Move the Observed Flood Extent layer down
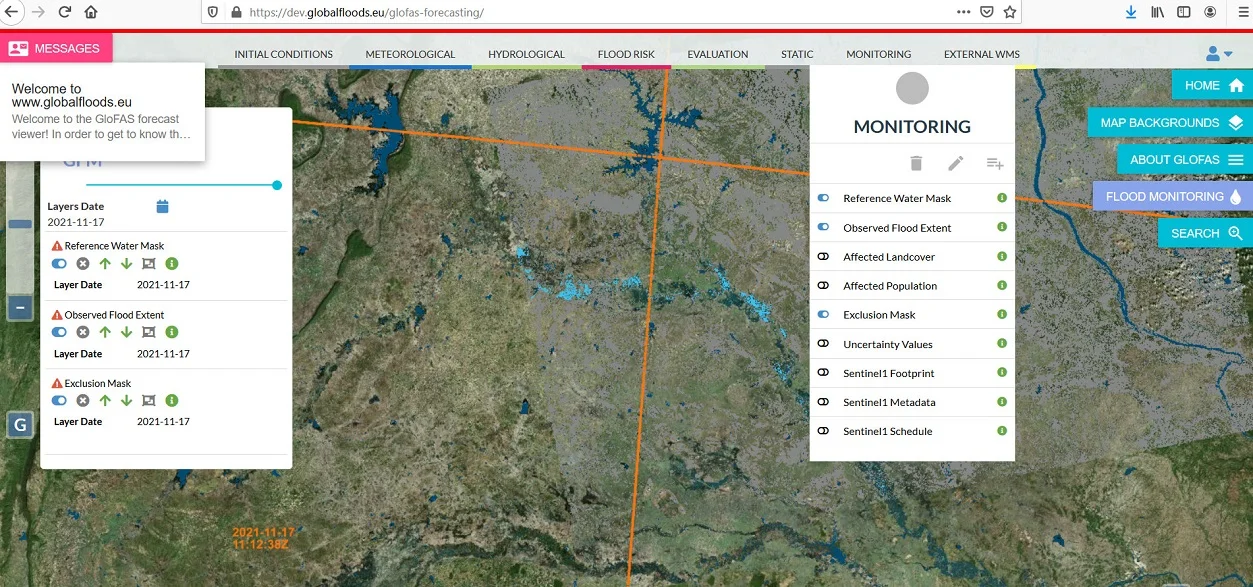 (x=126, y=332)
